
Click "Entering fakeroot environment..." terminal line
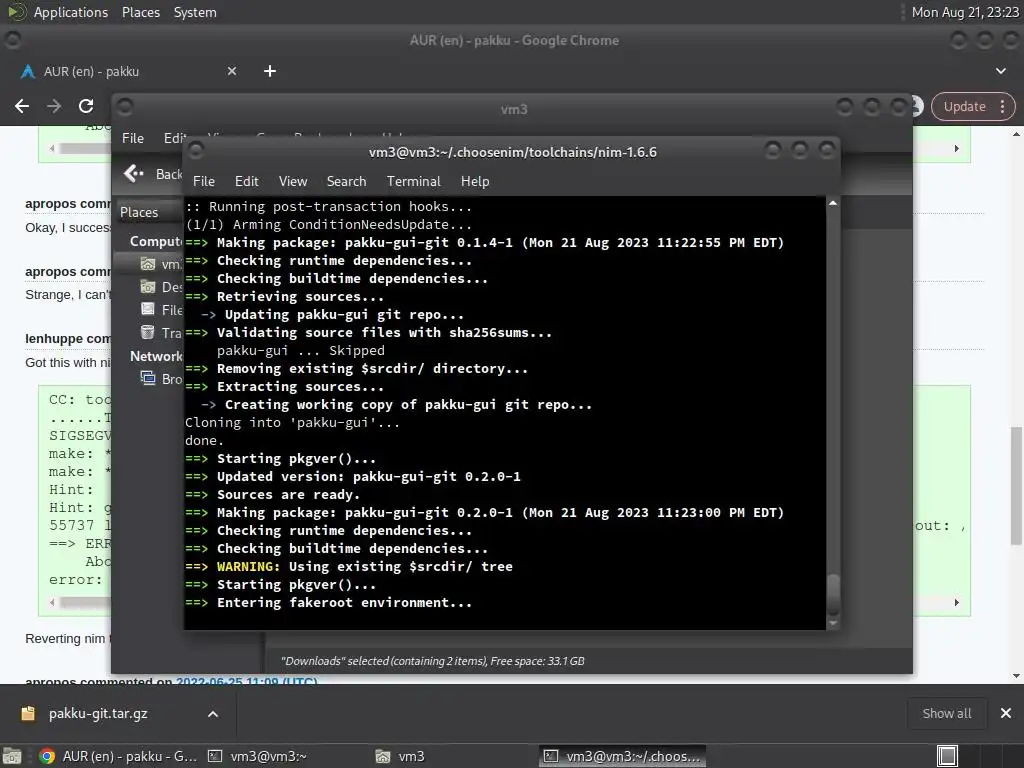[x=344, y=603]
